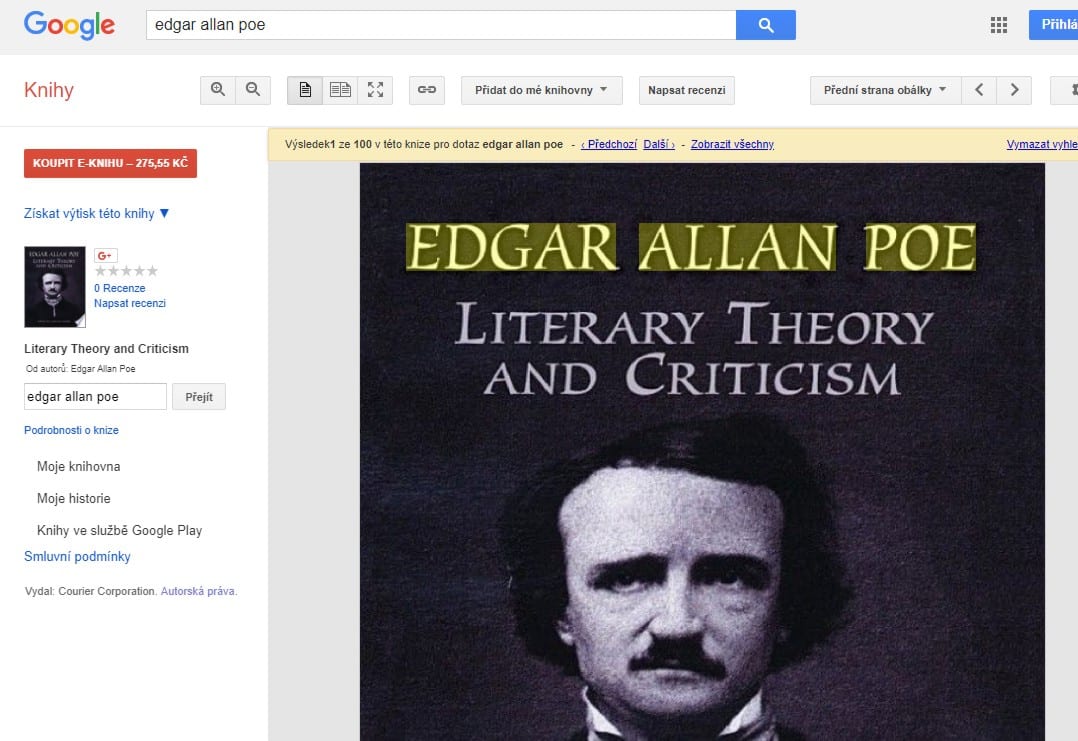
Task: Open Moje knihovna in sidebar
Action: pyautogui.click(x=78, y=467)
